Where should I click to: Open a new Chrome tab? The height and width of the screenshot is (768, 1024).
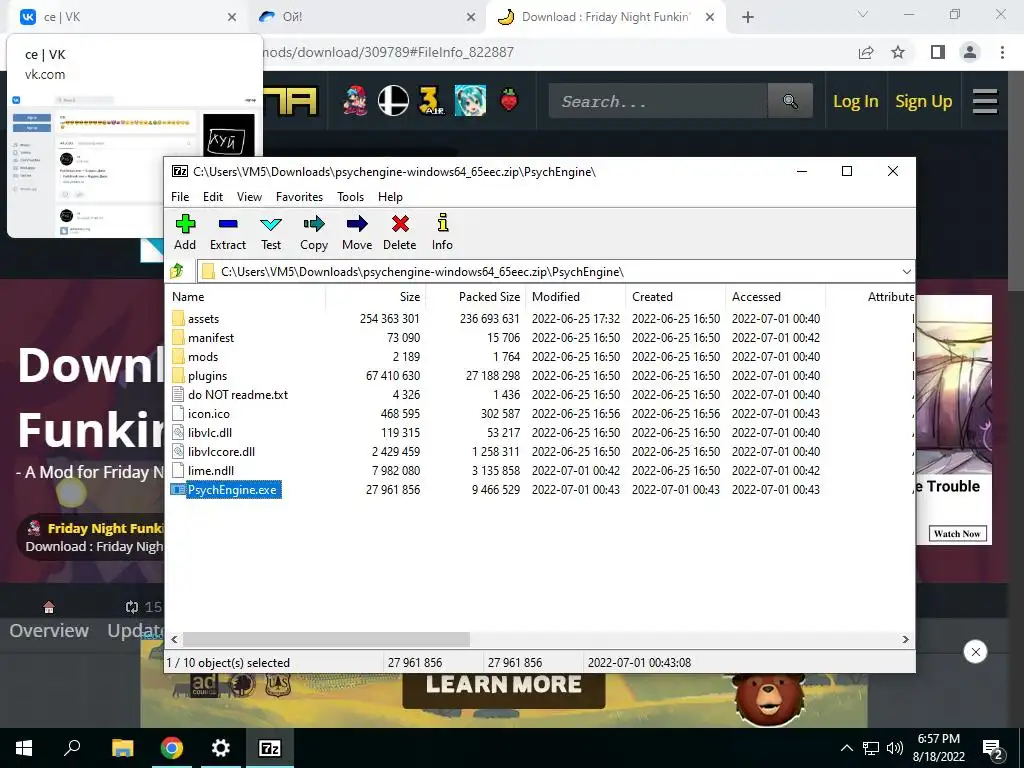(748, 18)
